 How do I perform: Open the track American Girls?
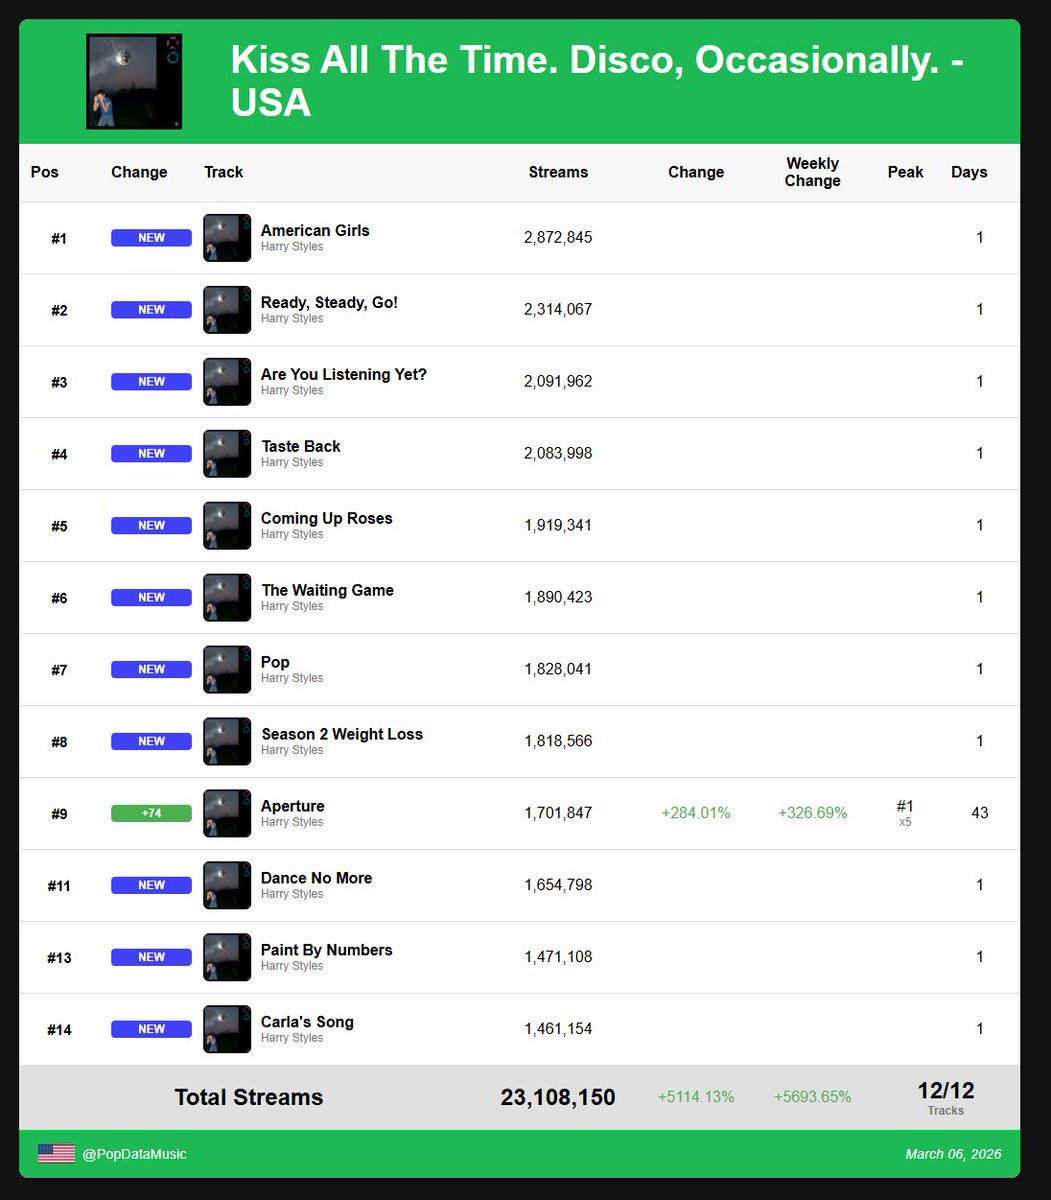coord(315,230)
